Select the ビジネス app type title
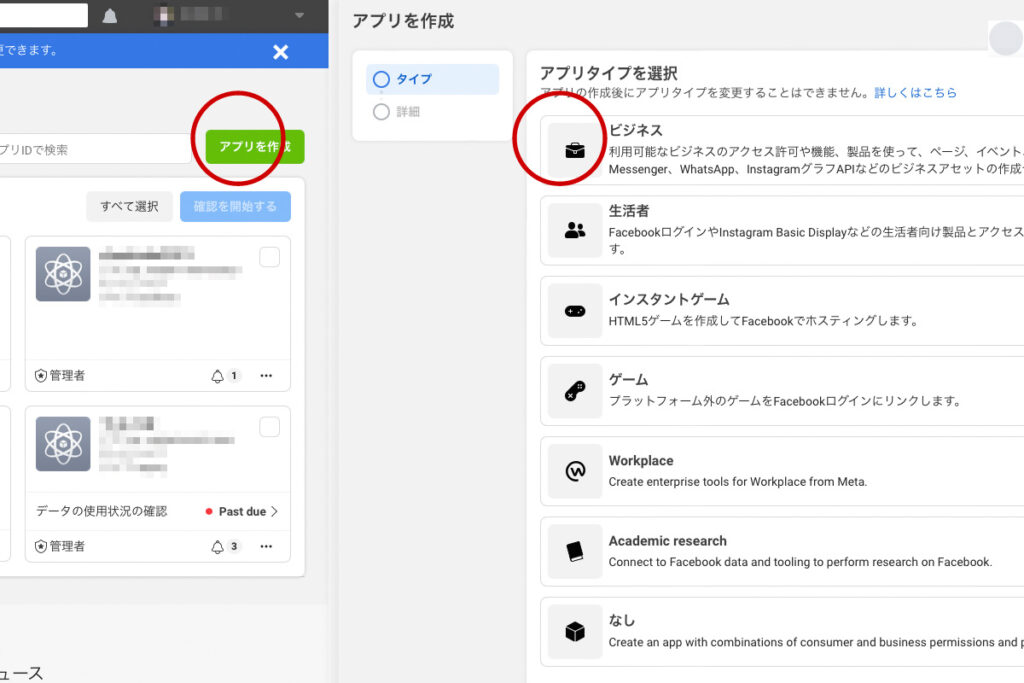The height and width of the screenshot is (683, 1024). [x=635, y=130]
